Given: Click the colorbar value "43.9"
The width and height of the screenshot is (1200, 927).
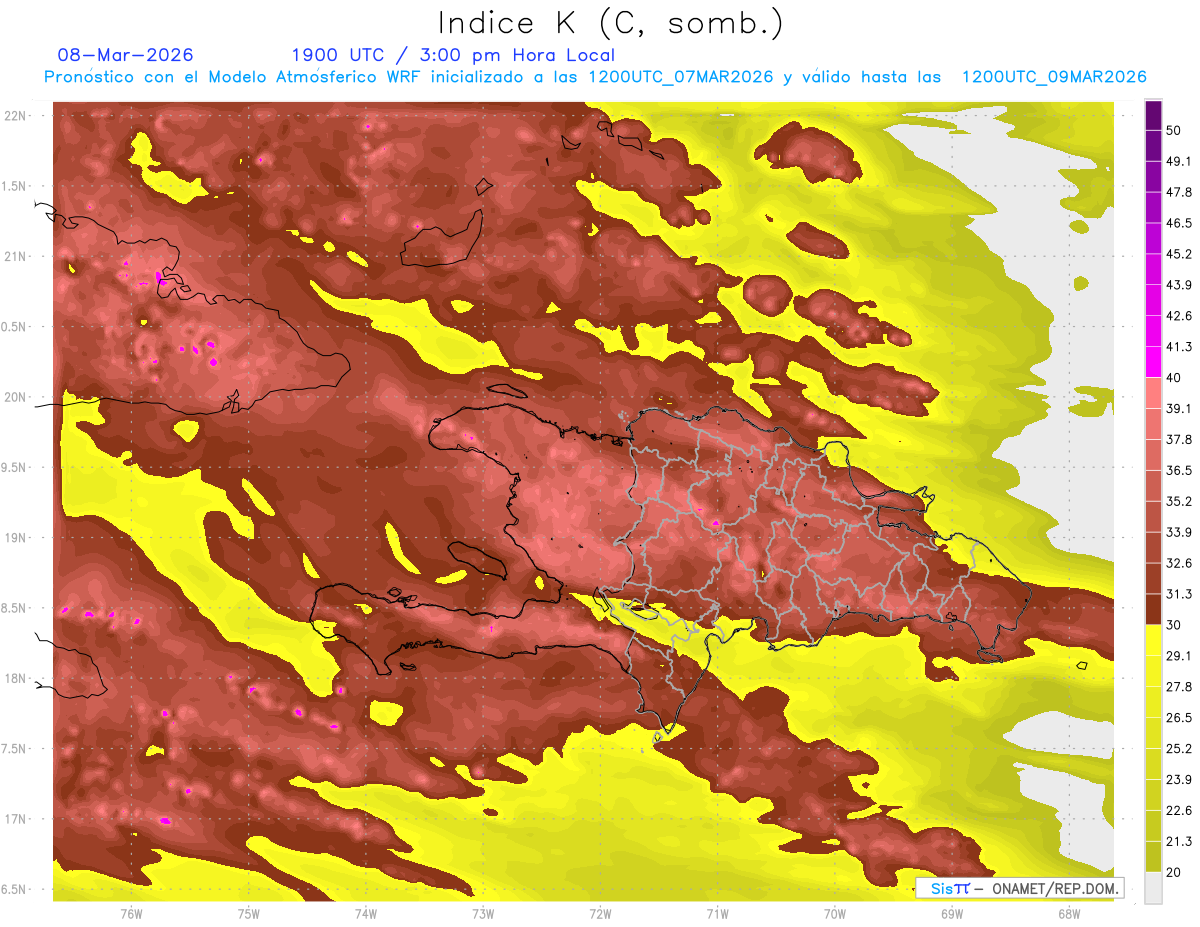Looking at the screenshot, I should (1179, 285).
